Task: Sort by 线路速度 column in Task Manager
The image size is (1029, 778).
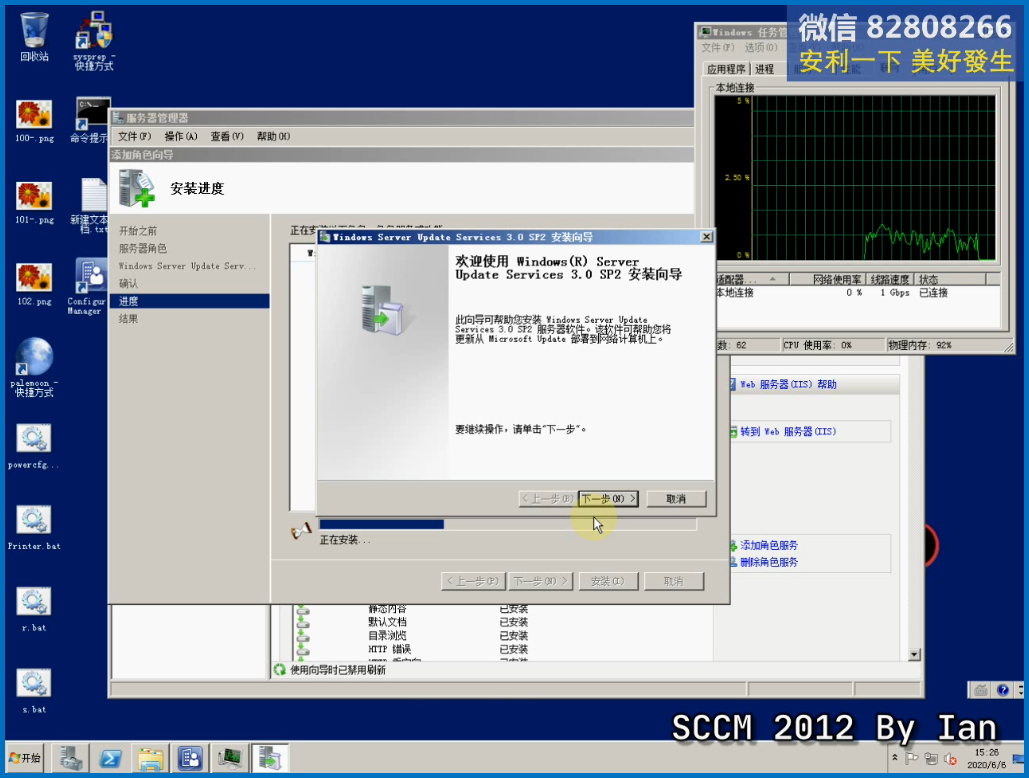Action: tap(889, 279)
